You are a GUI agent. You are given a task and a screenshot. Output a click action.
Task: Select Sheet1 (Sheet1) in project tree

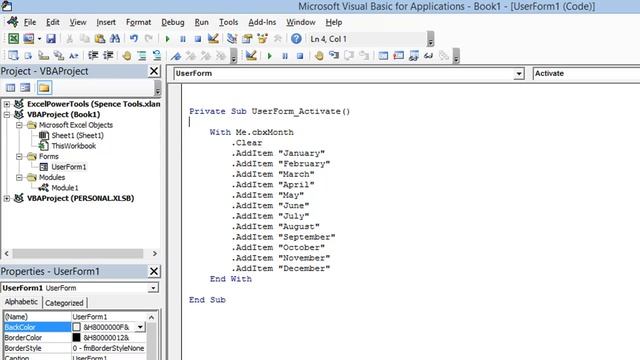click(x=78, y=136)
